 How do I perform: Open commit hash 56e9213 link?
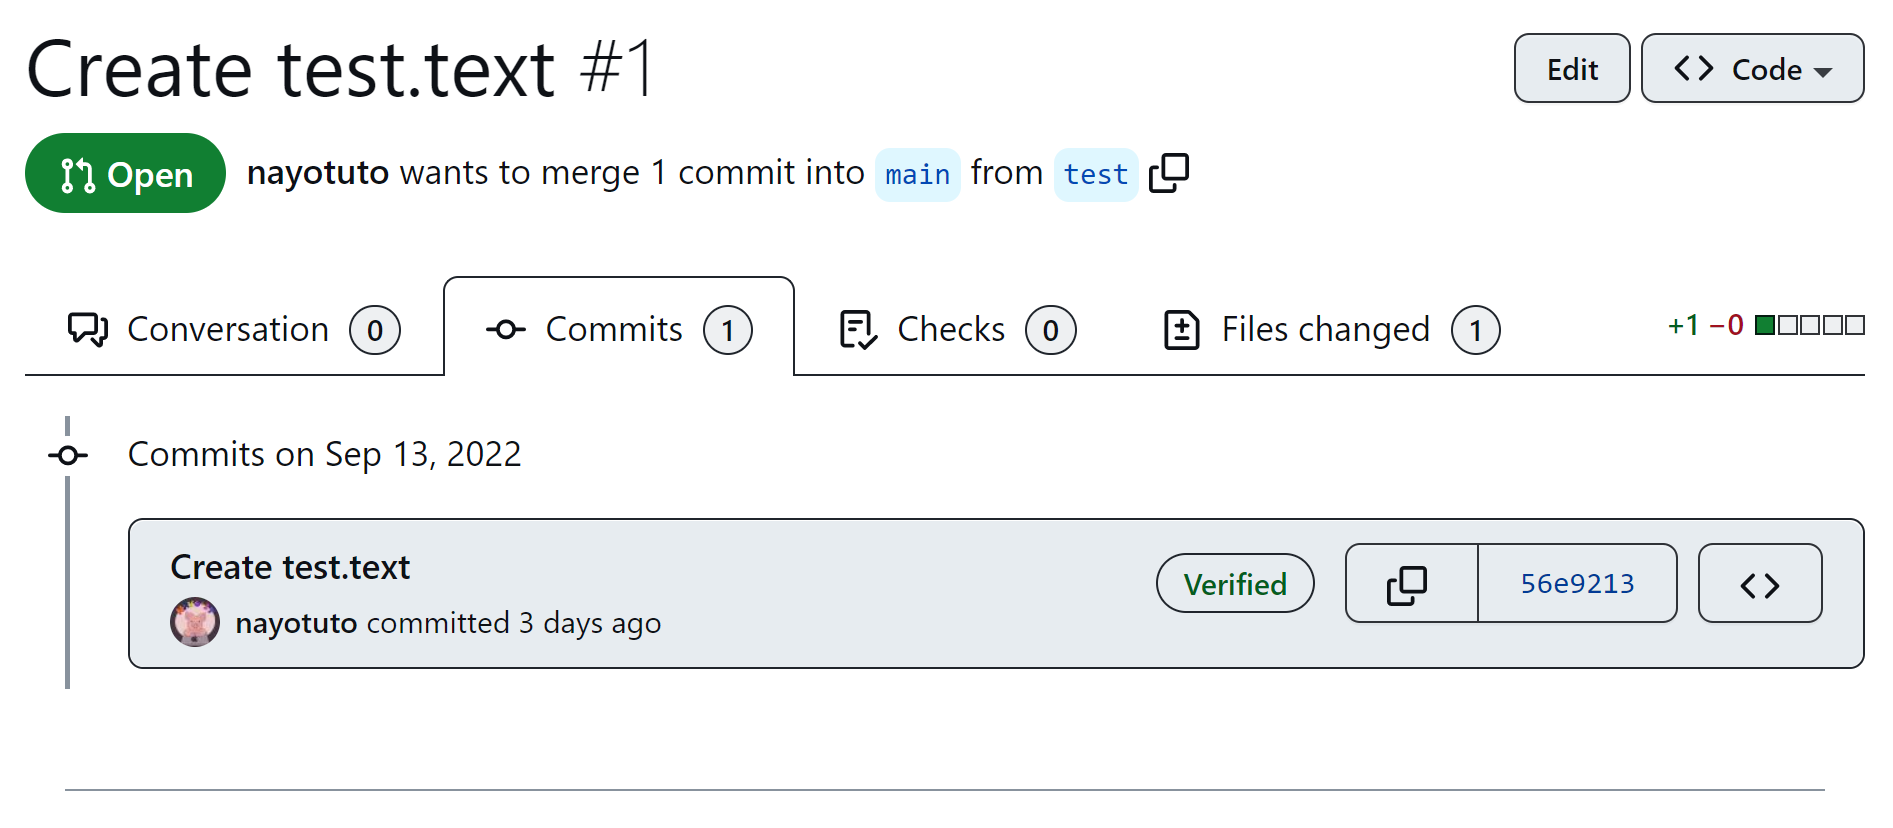click(1576, 584)
